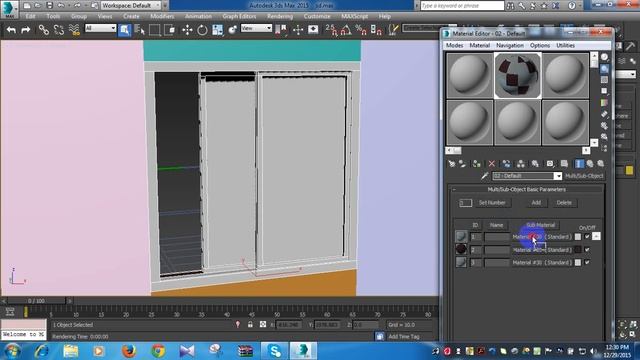
Task: Toggle the Percent Snap icon
Action: pos(361,30)
